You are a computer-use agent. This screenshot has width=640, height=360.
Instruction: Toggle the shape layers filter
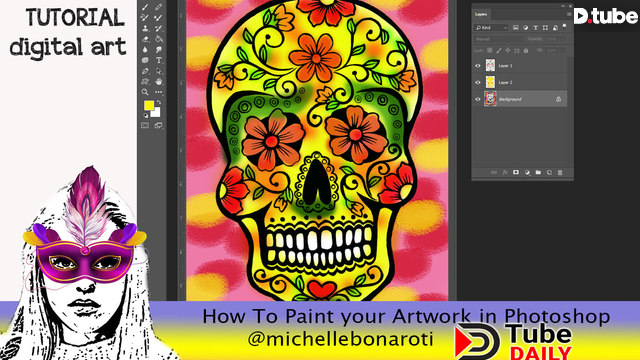[545, 28]
